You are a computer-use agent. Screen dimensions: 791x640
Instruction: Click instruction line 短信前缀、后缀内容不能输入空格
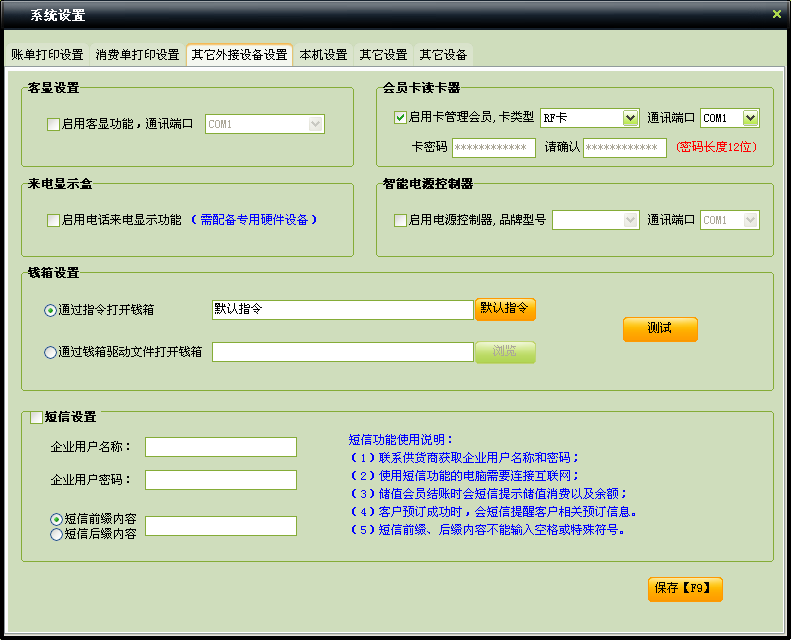click(487, 530)
